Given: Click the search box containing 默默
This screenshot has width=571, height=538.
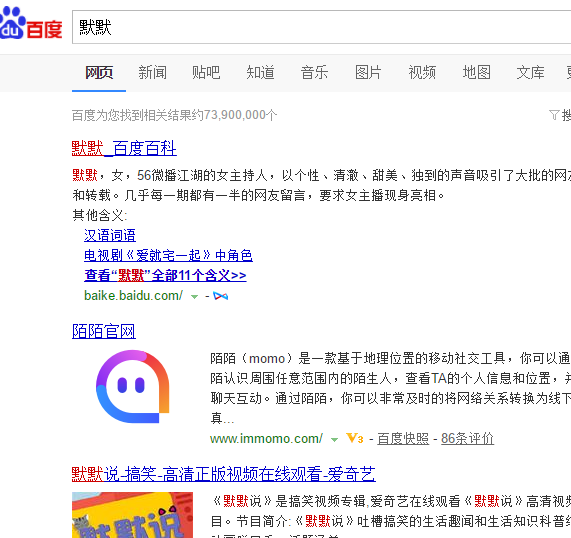Looking at the screenshot, I should coord(322,27).
